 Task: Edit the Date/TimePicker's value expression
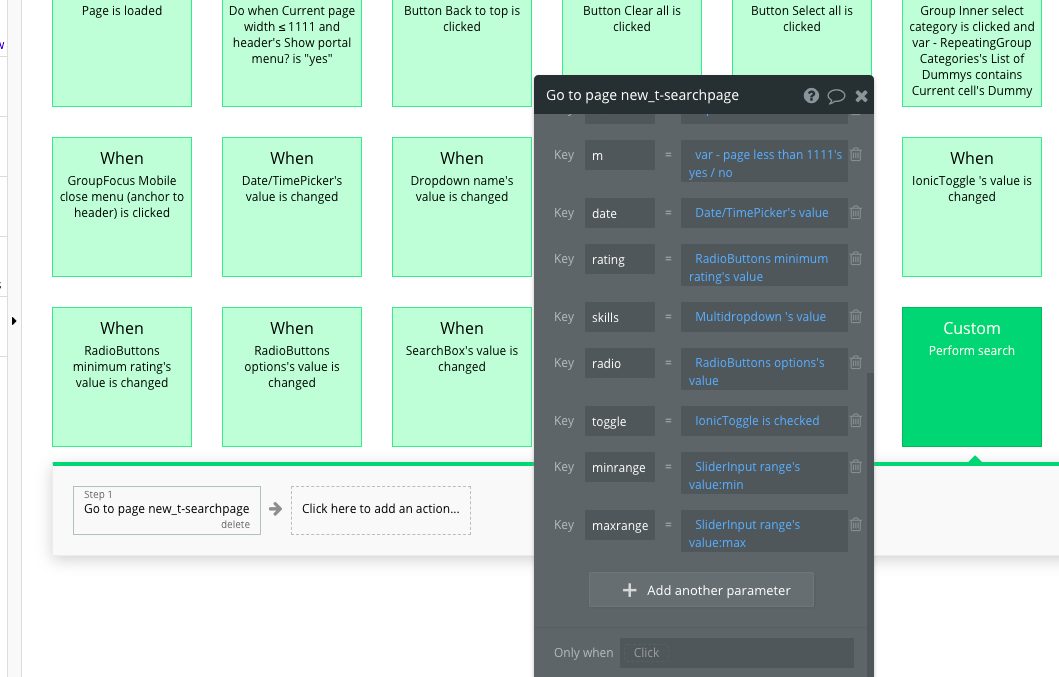point(762,213)
